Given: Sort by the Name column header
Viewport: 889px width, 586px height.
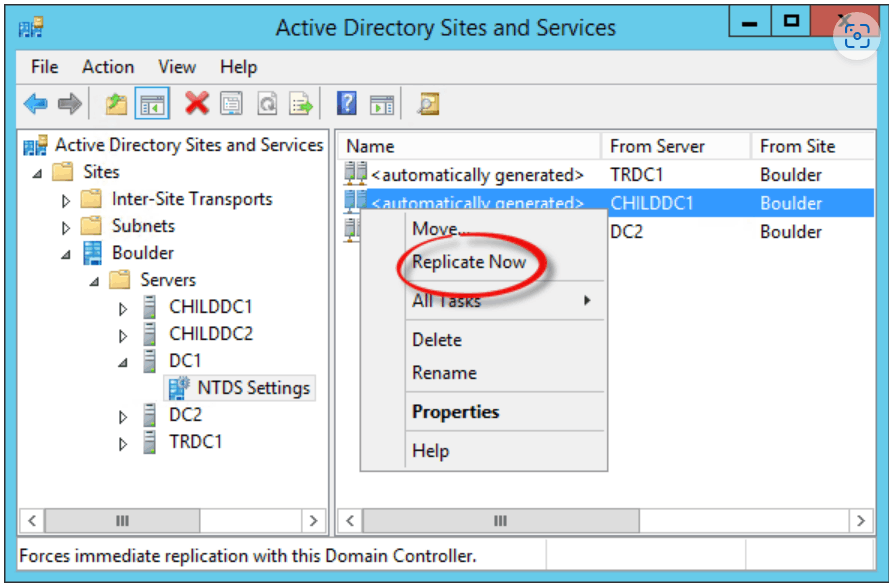Looking at the screenshot, I should [469, 146].
